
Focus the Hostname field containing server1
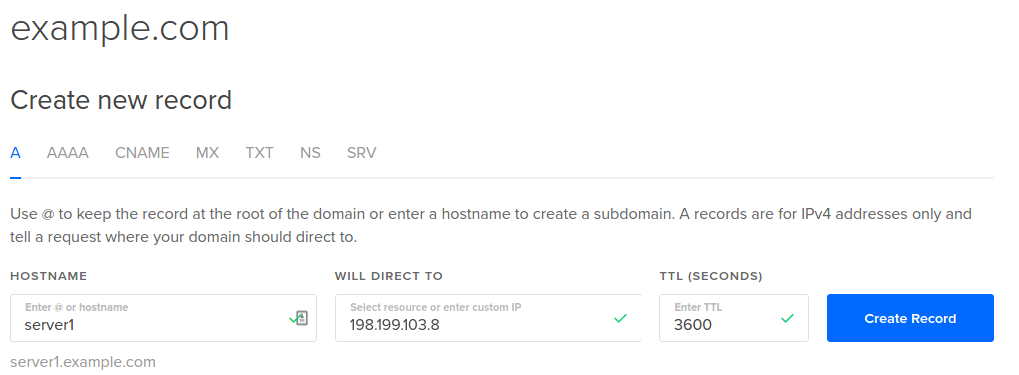[163, 318]
